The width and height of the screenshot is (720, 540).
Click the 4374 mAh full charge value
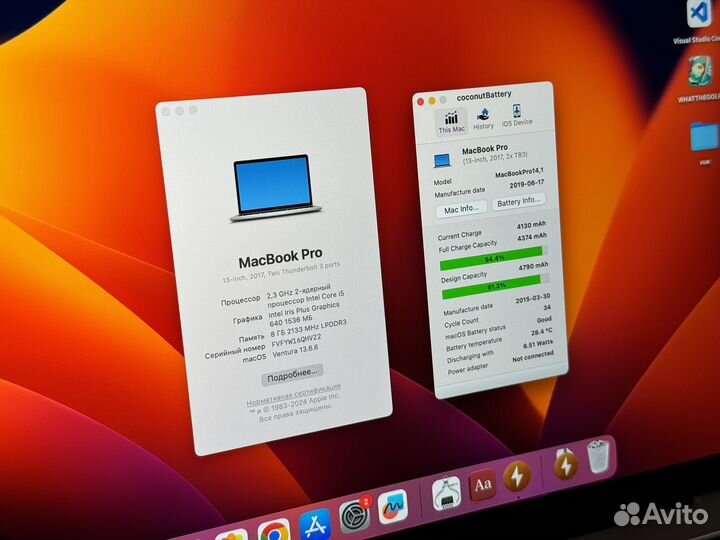tap(532, 236)
